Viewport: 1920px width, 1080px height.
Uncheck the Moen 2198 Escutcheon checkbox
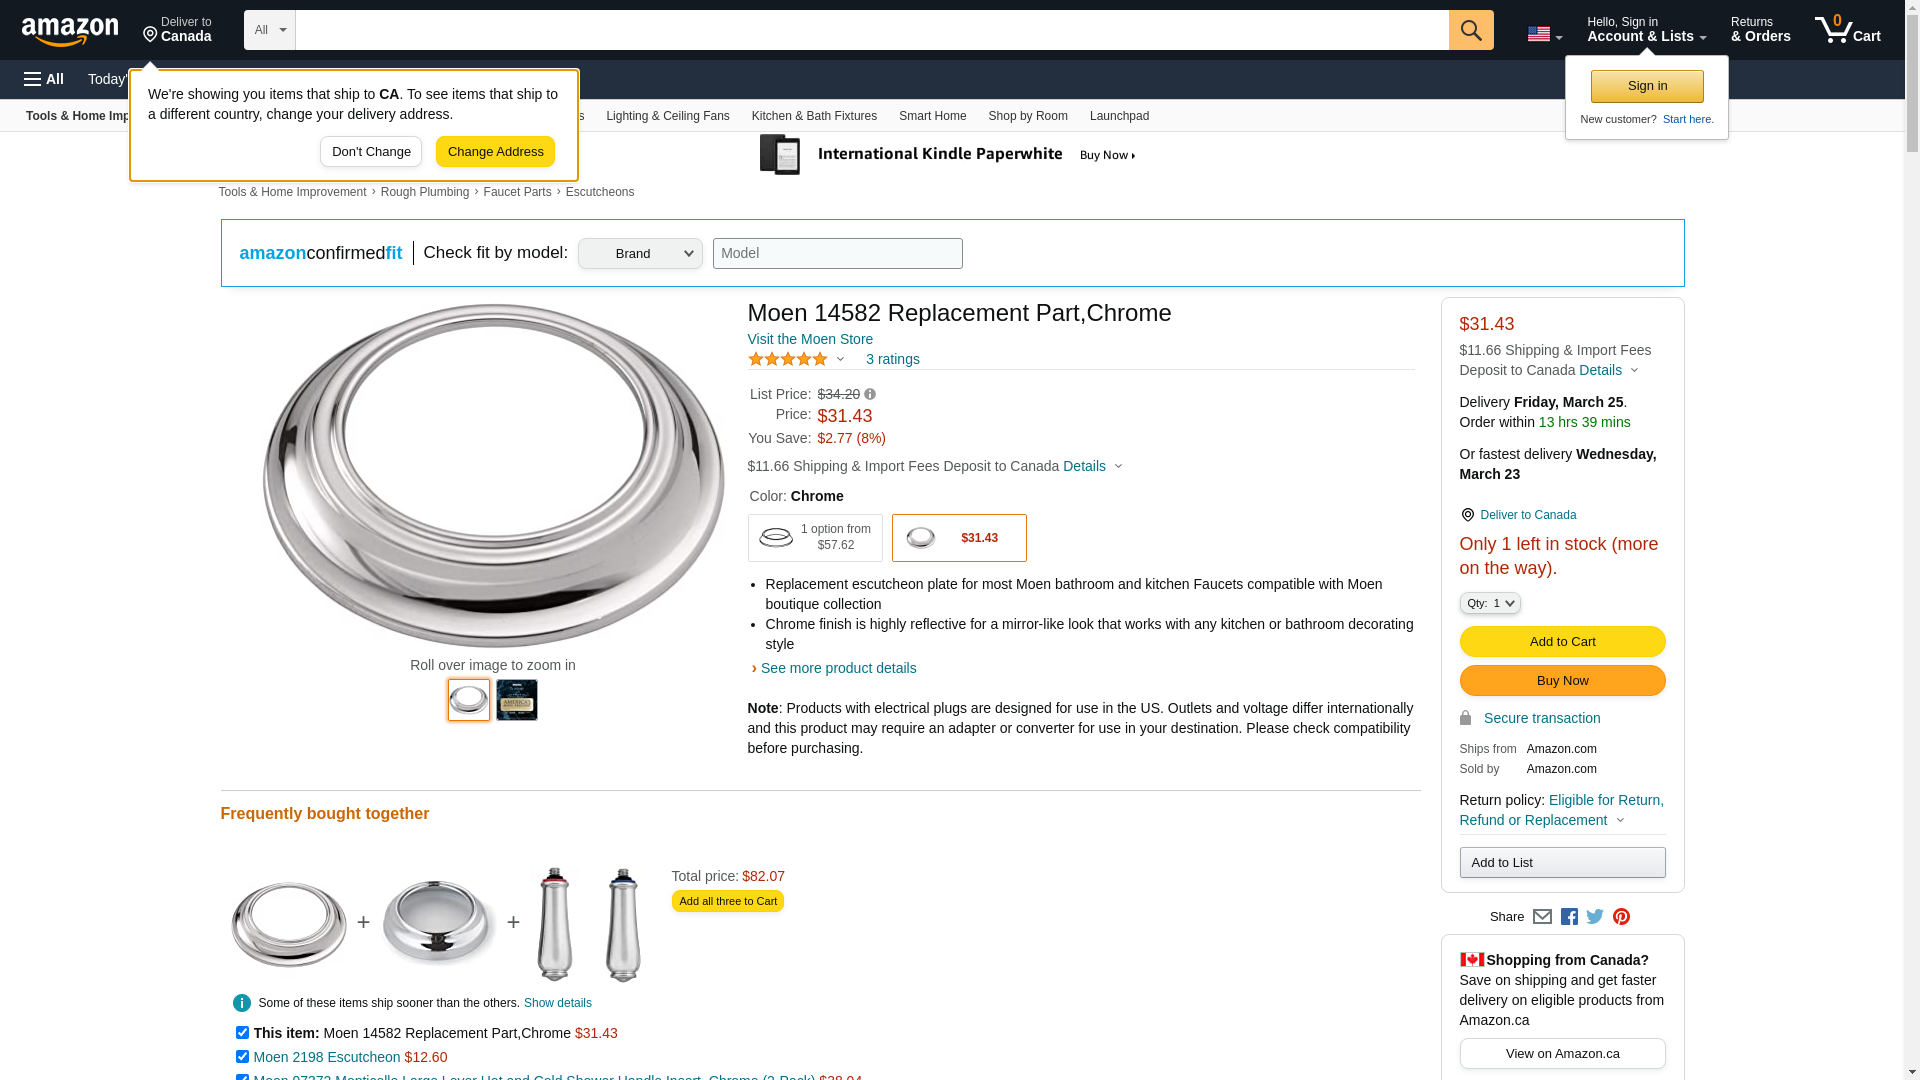click(x=242, y=1057)
